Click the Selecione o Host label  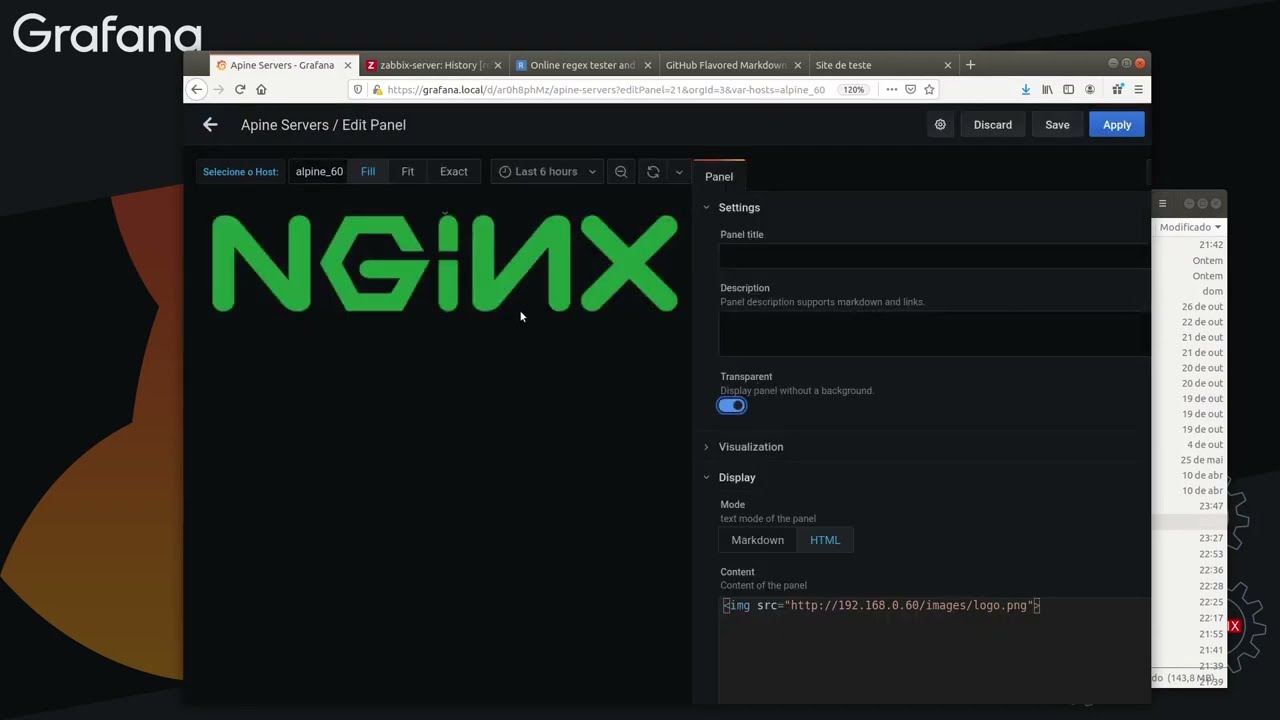point(241,172)
